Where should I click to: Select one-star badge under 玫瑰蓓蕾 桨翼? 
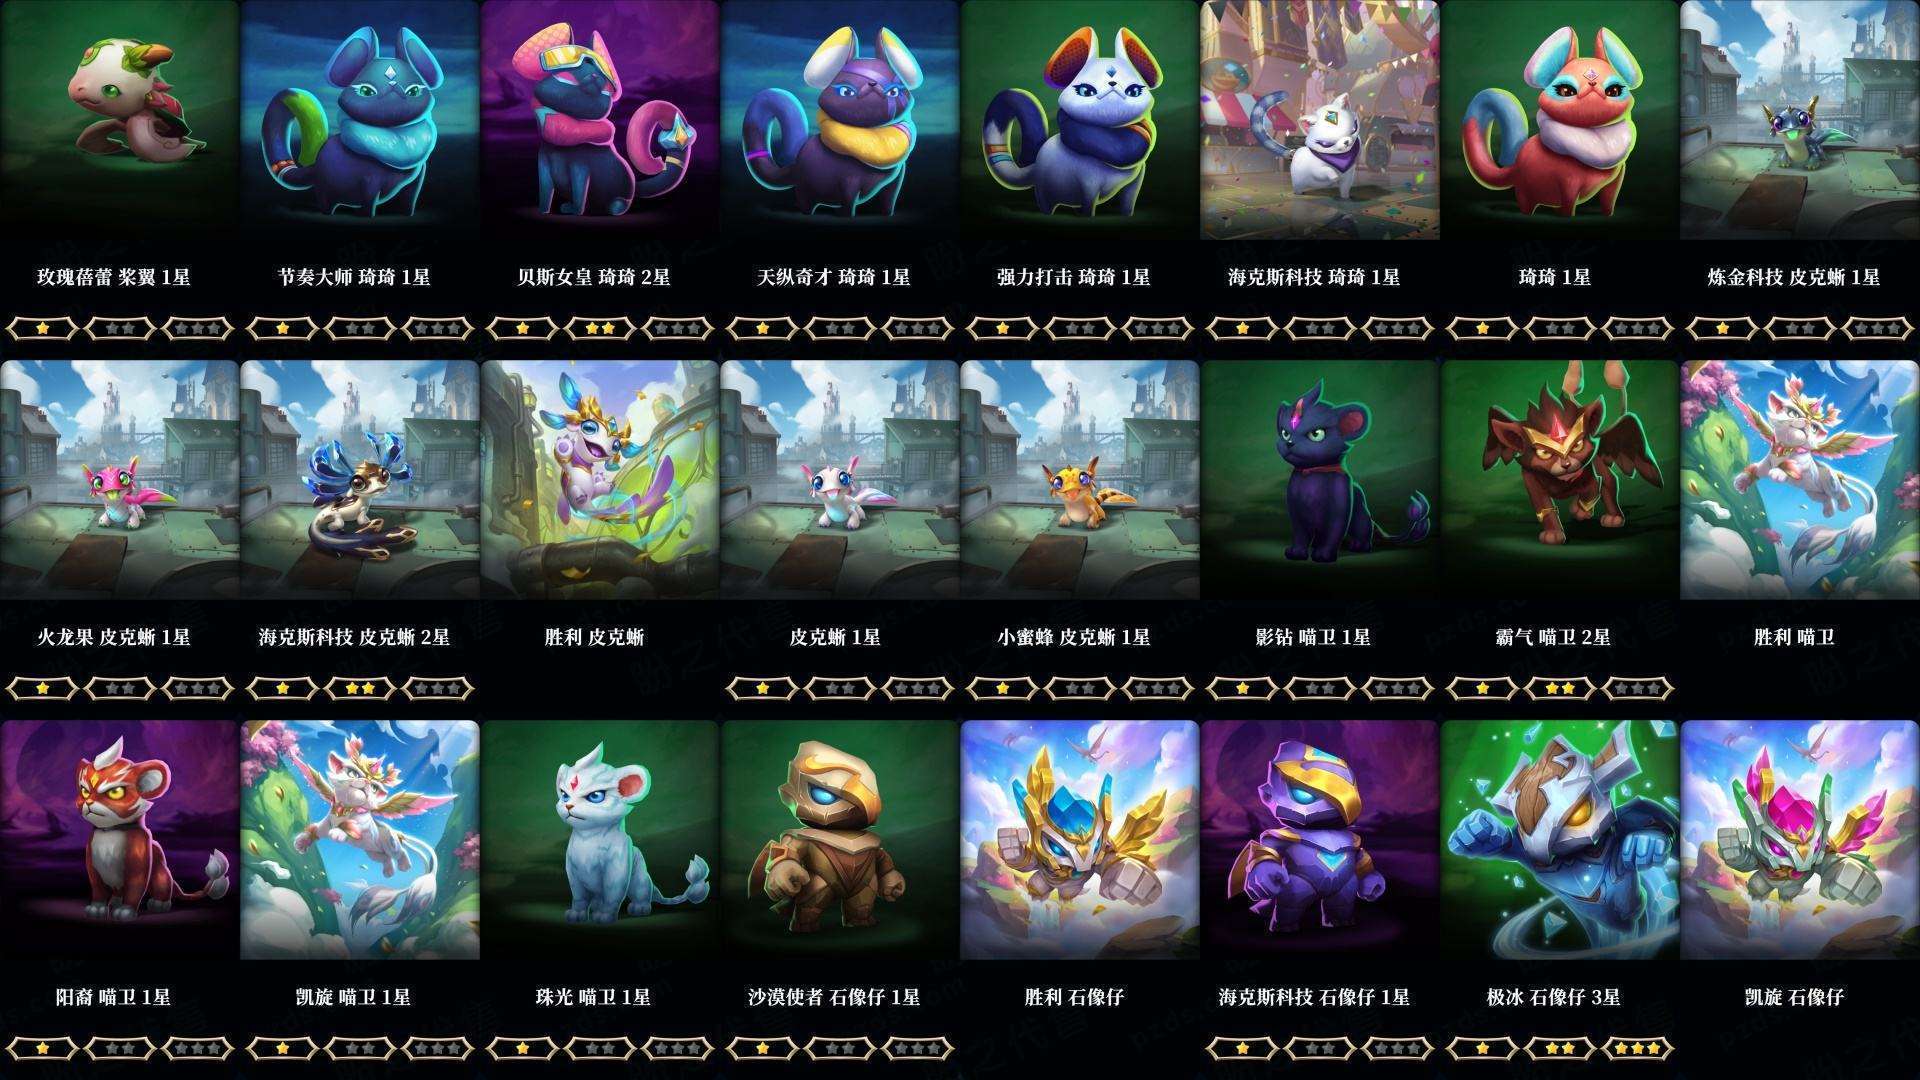[42, 328]
